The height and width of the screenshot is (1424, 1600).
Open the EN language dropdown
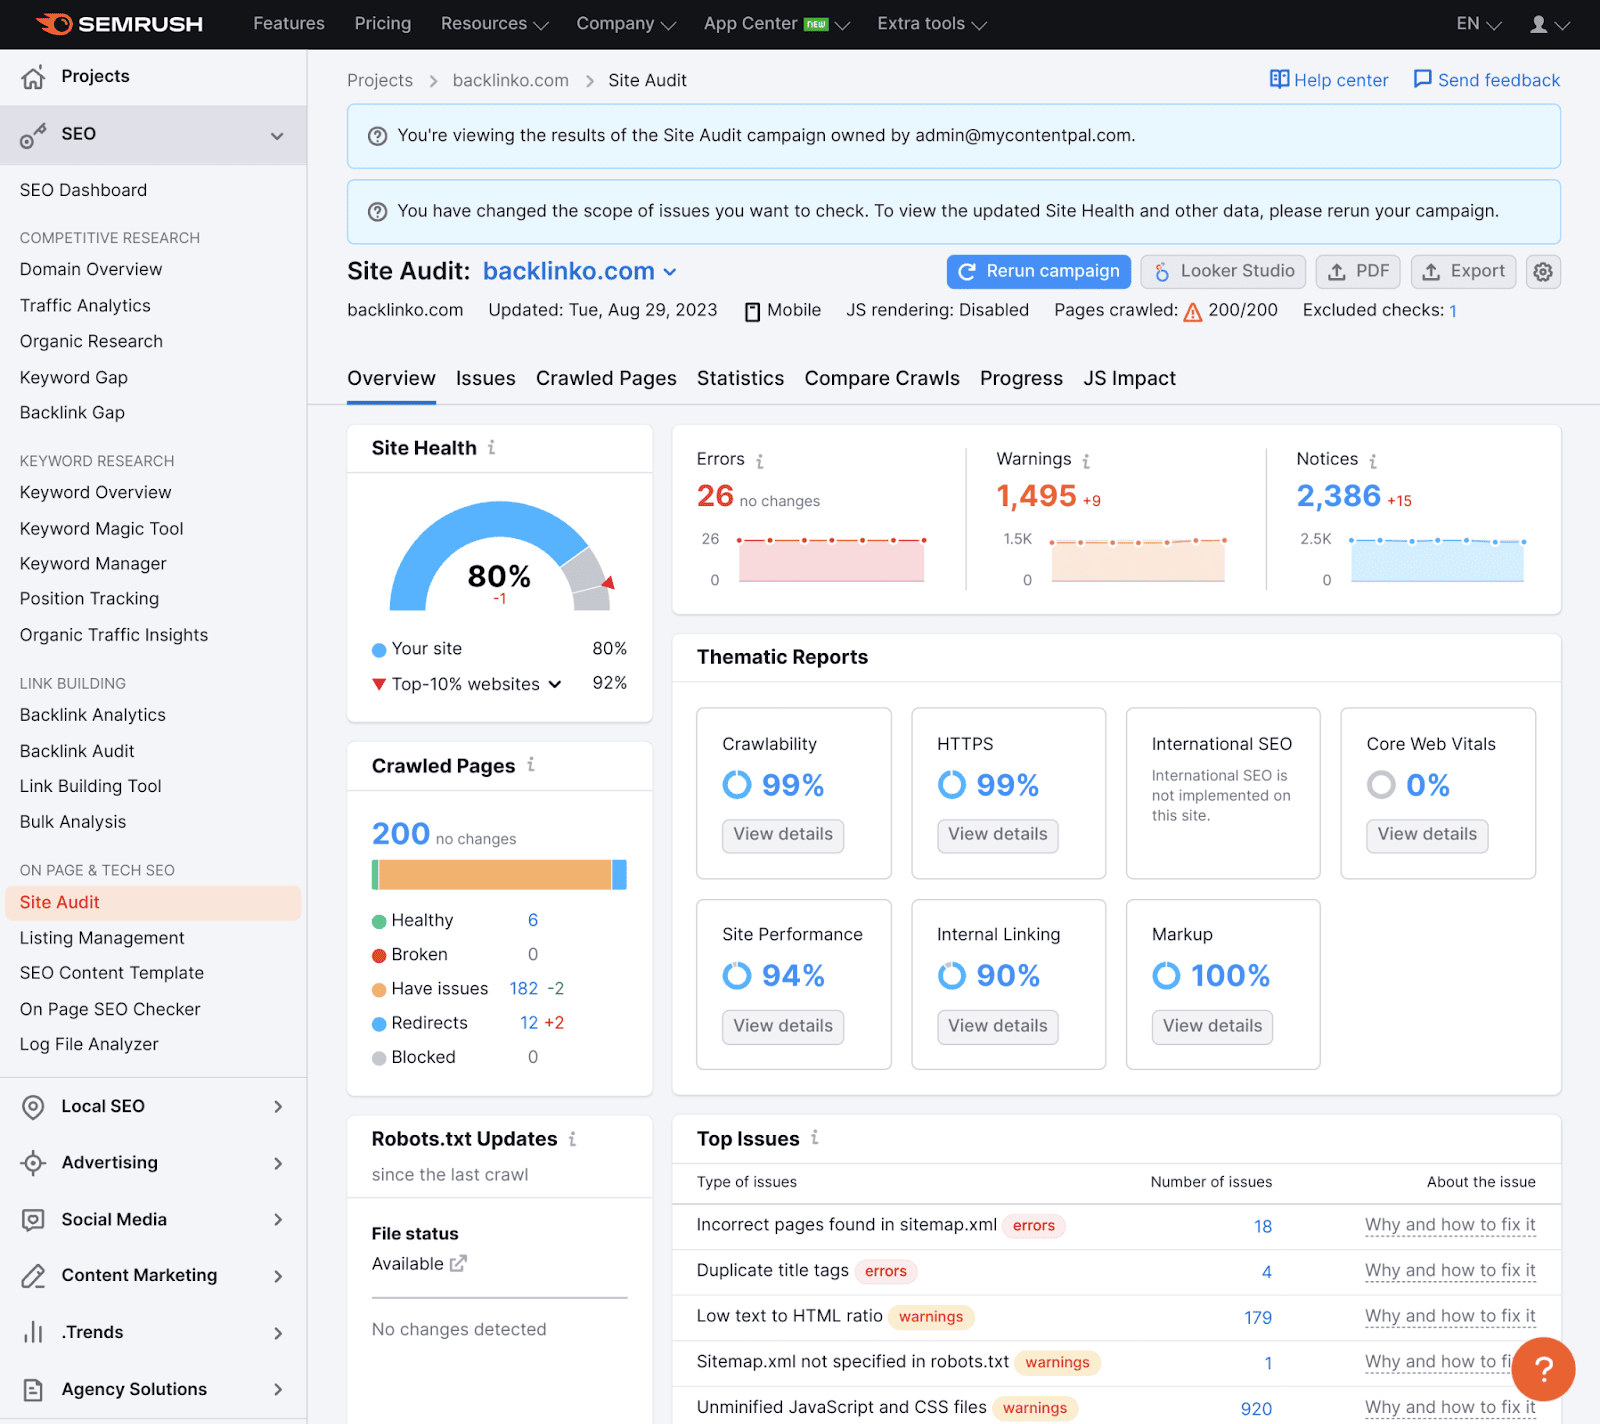pos(1478,24)
